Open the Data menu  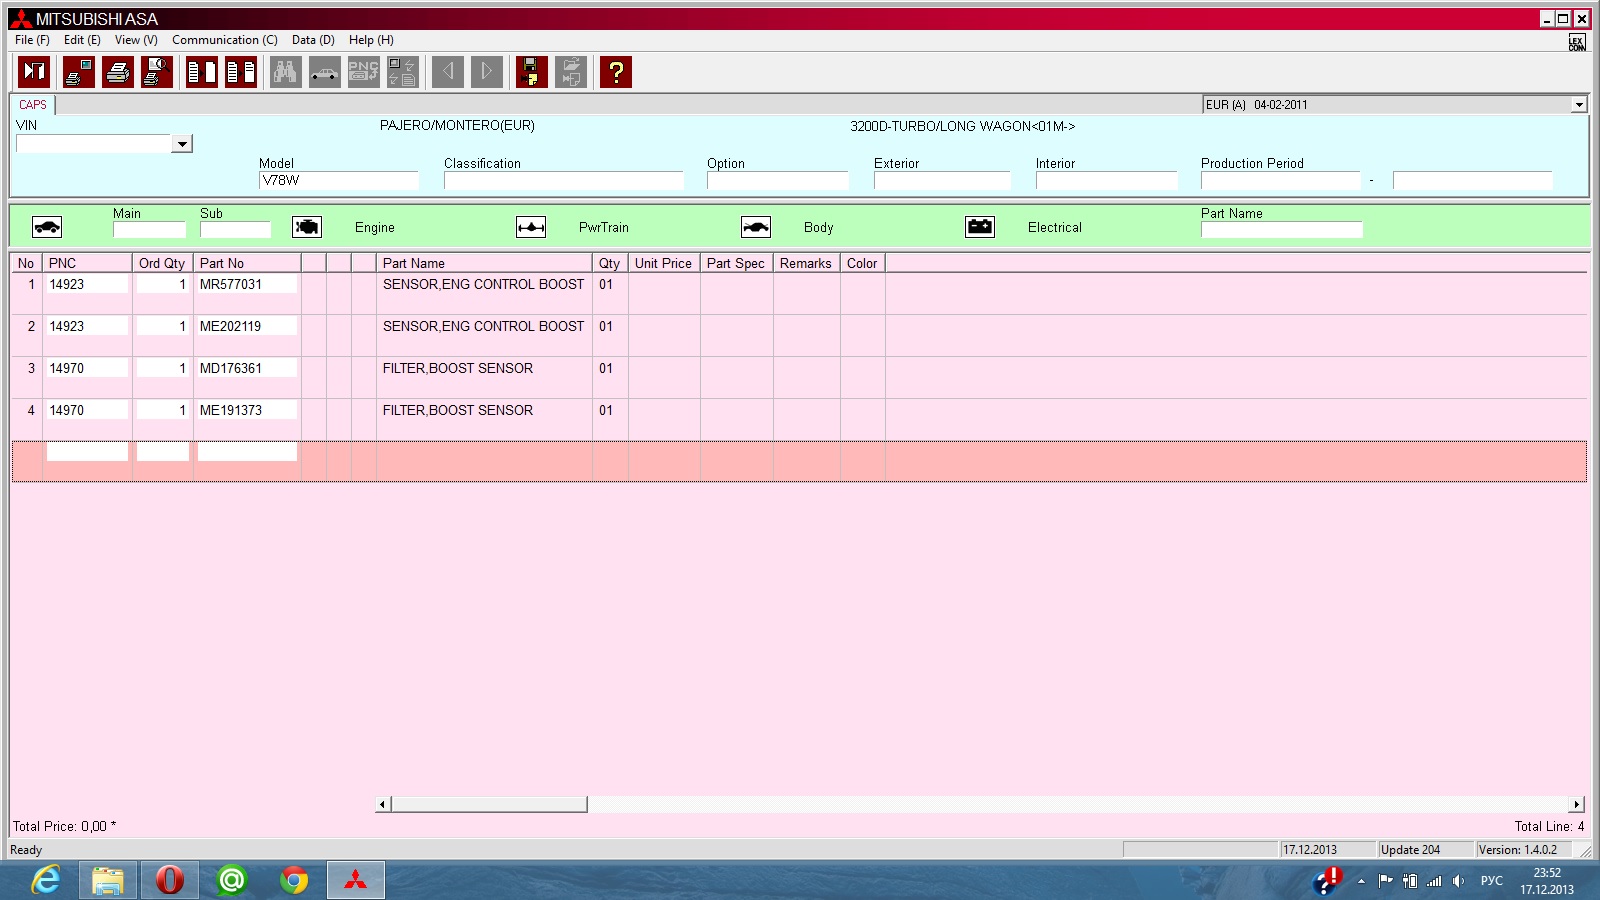tap(313, 40)
